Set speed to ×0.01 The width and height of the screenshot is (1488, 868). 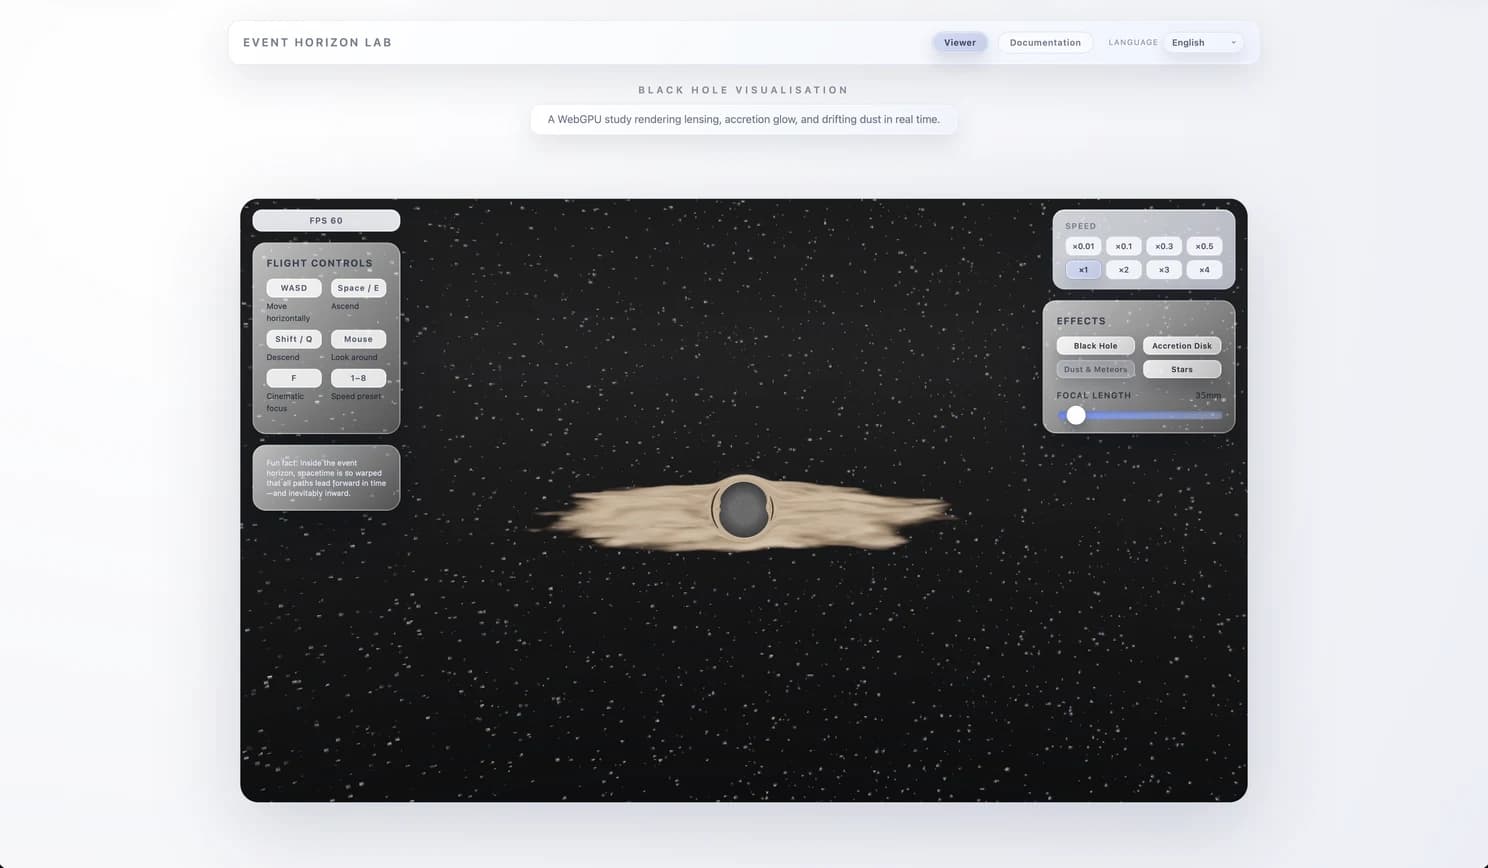pos(1083,246)
